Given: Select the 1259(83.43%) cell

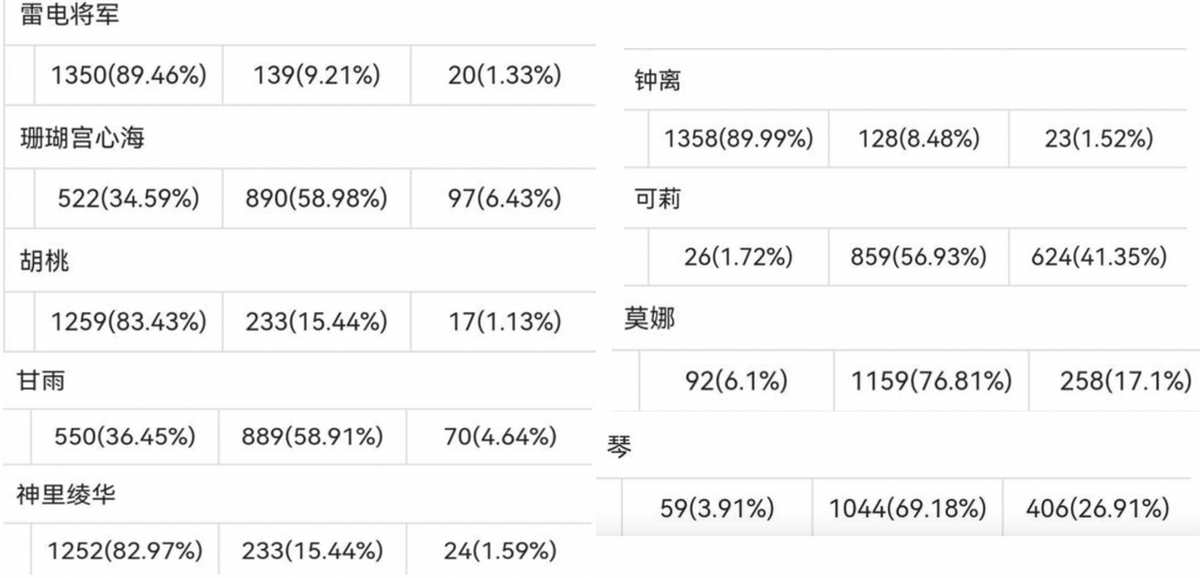Looking at the screenshot, I should coord(128,322).
